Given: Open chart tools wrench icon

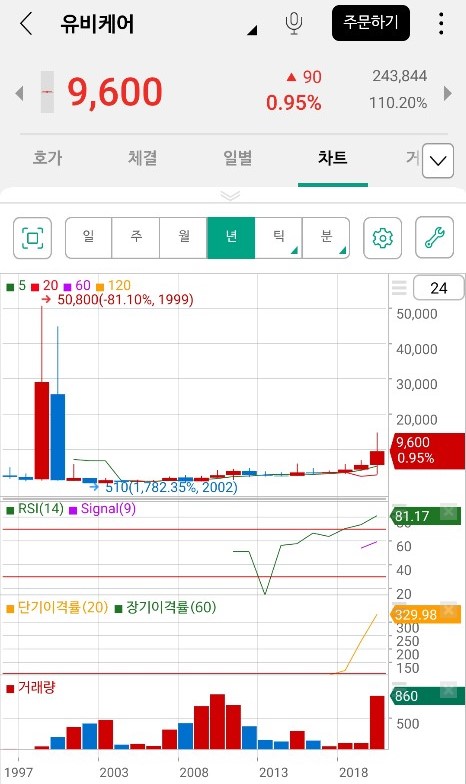Looking at the screenshot, I should point(434,238).
